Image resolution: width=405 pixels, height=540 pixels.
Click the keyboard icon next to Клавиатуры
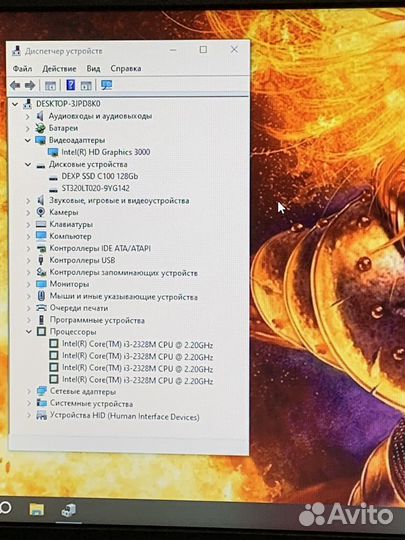tap(41, 225)
